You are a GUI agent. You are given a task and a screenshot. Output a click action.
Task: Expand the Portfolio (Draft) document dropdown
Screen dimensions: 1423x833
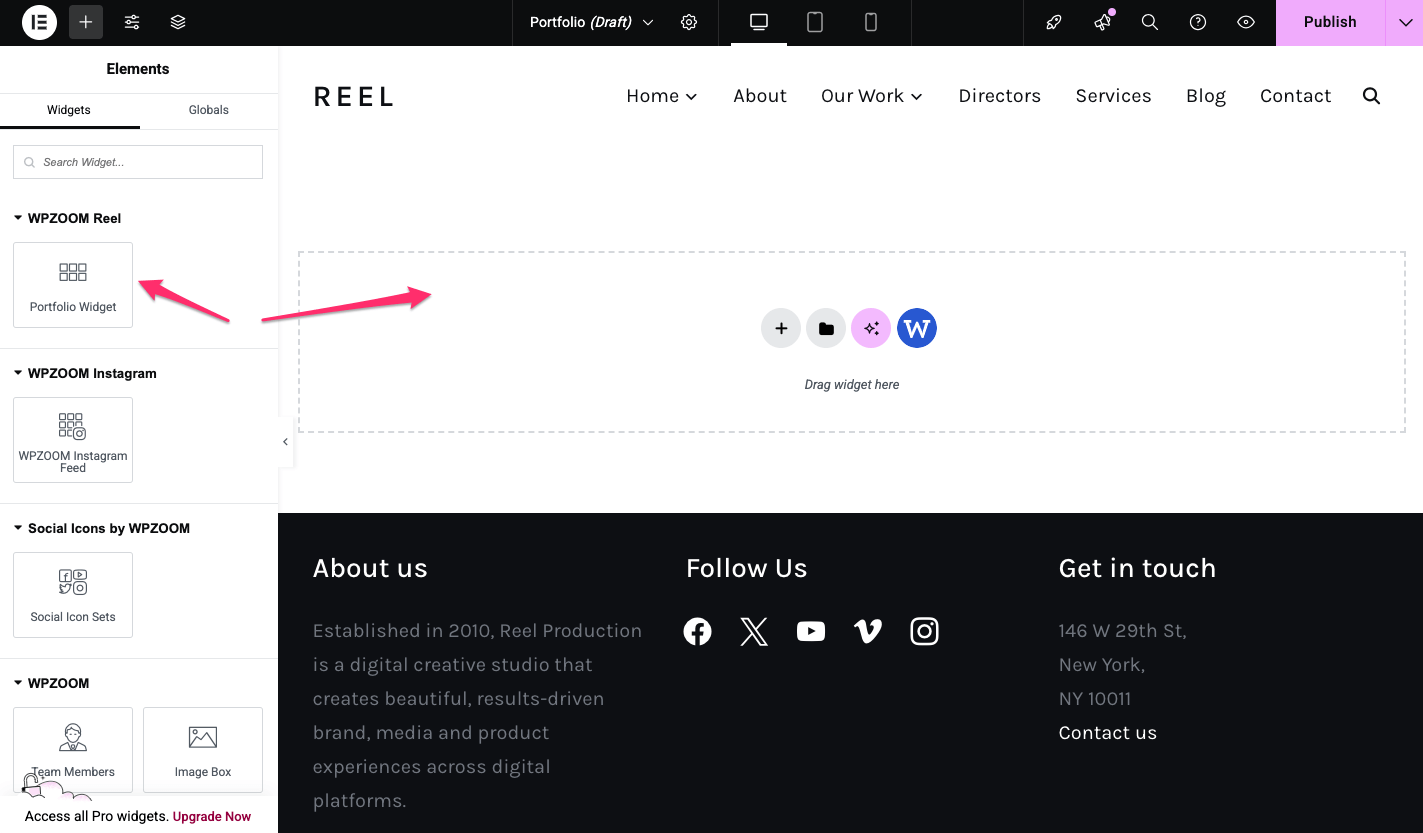tap(648, 22)
